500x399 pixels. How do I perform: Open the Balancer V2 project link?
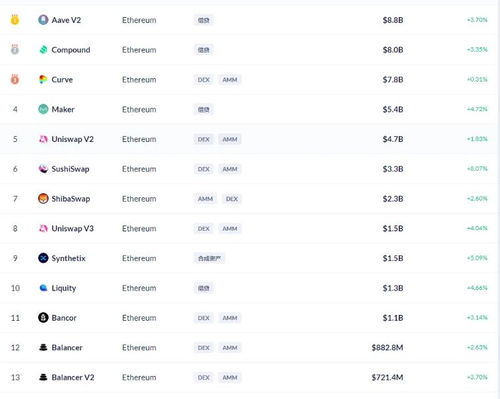pos(73,377)
